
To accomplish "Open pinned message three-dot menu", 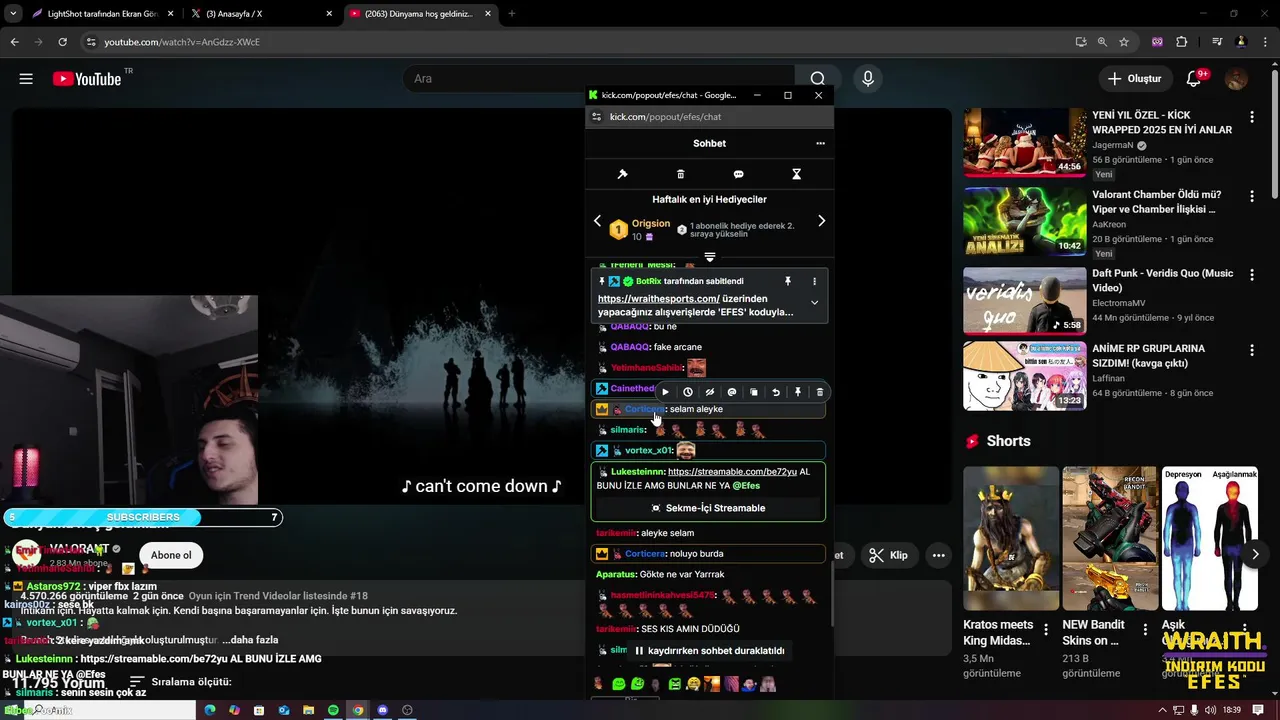I will pyautogui.click(x=814, y=282).
